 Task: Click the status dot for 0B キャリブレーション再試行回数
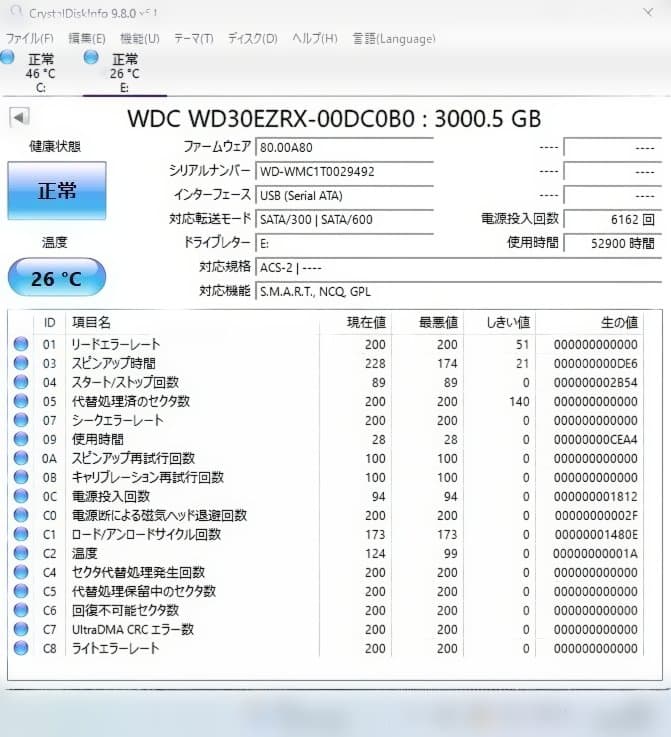pos(21,477)
